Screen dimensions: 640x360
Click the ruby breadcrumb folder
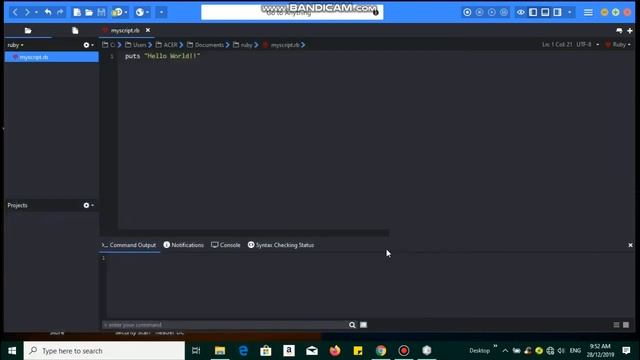click(243, 45)
